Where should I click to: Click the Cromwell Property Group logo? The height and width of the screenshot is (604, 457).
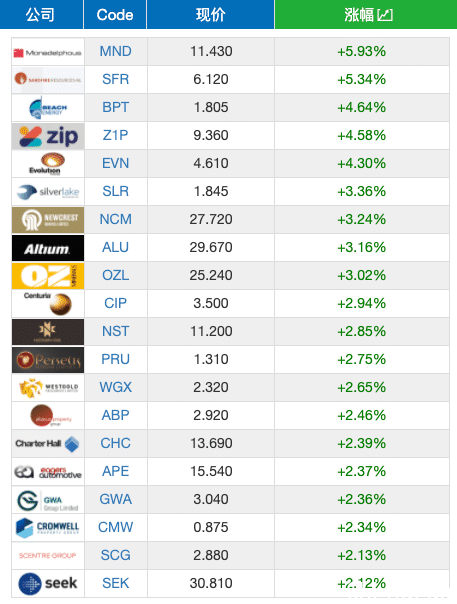click(x=48, y=528)
